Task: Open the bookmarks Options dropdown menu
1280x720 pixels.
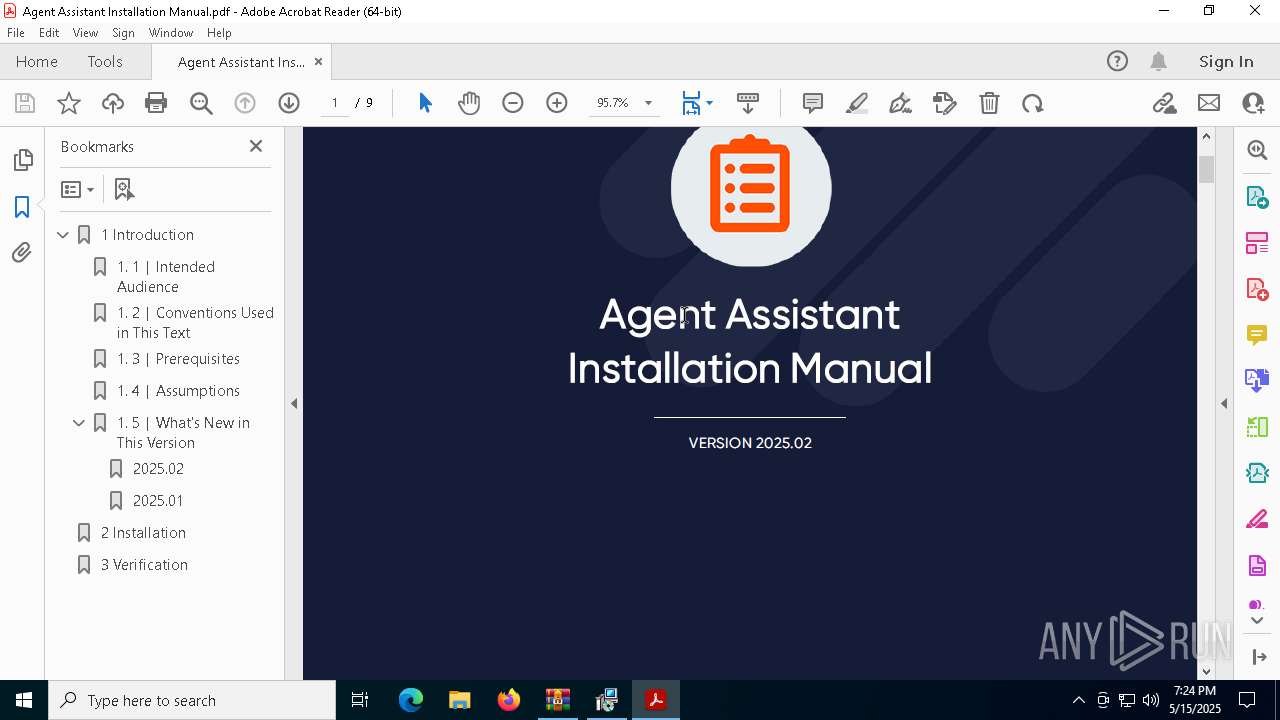Action: click(77, 189)
